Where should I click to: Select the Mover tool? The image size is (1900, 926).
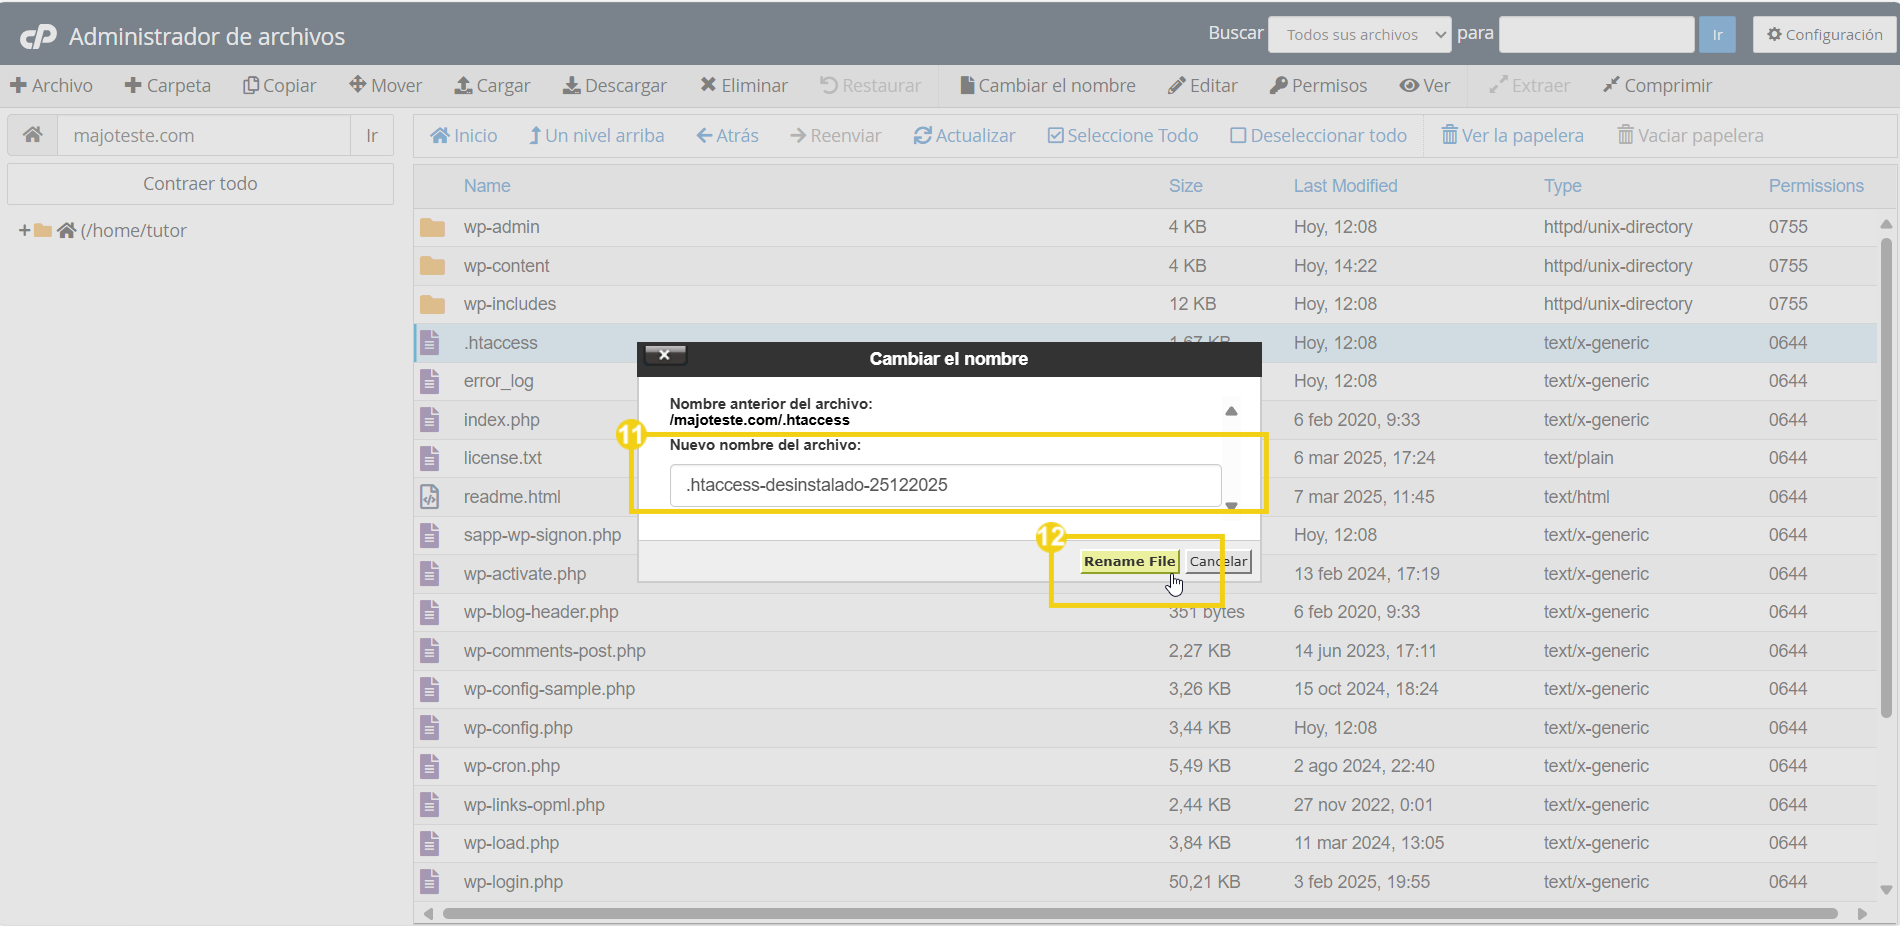pyautogui.click(x=386, y=85)
